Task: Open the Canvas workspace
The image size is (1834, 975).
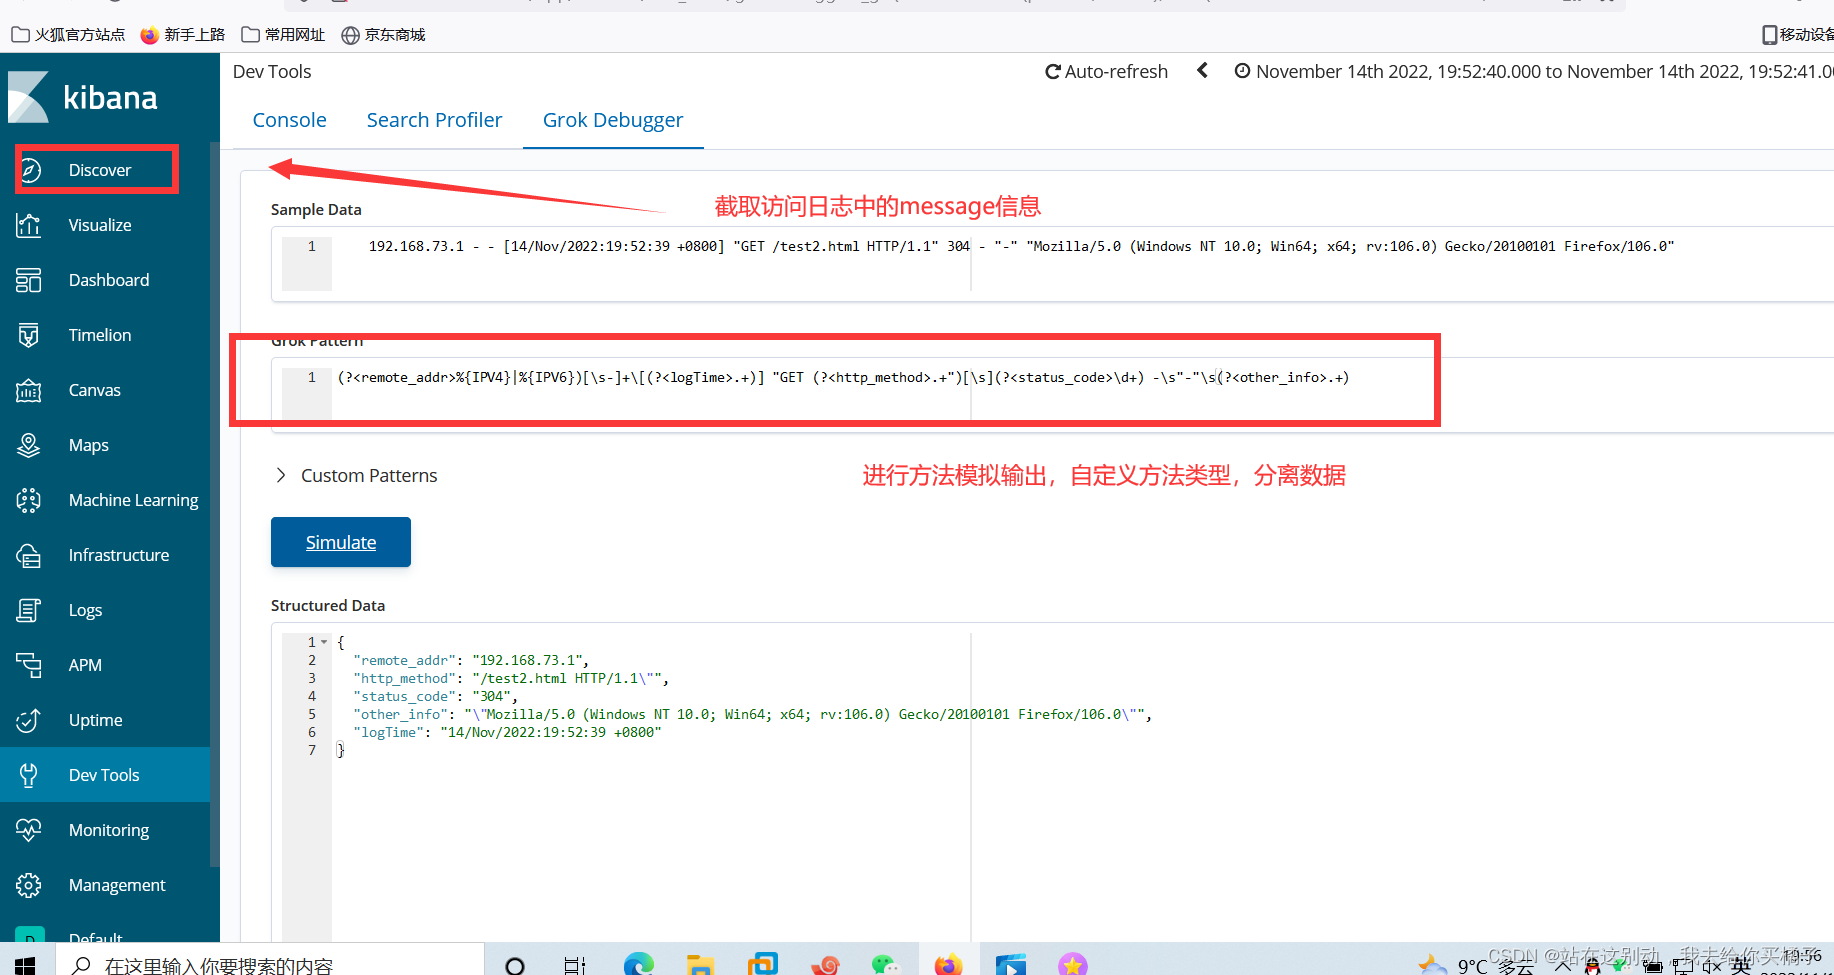Action: click(95, 389)
